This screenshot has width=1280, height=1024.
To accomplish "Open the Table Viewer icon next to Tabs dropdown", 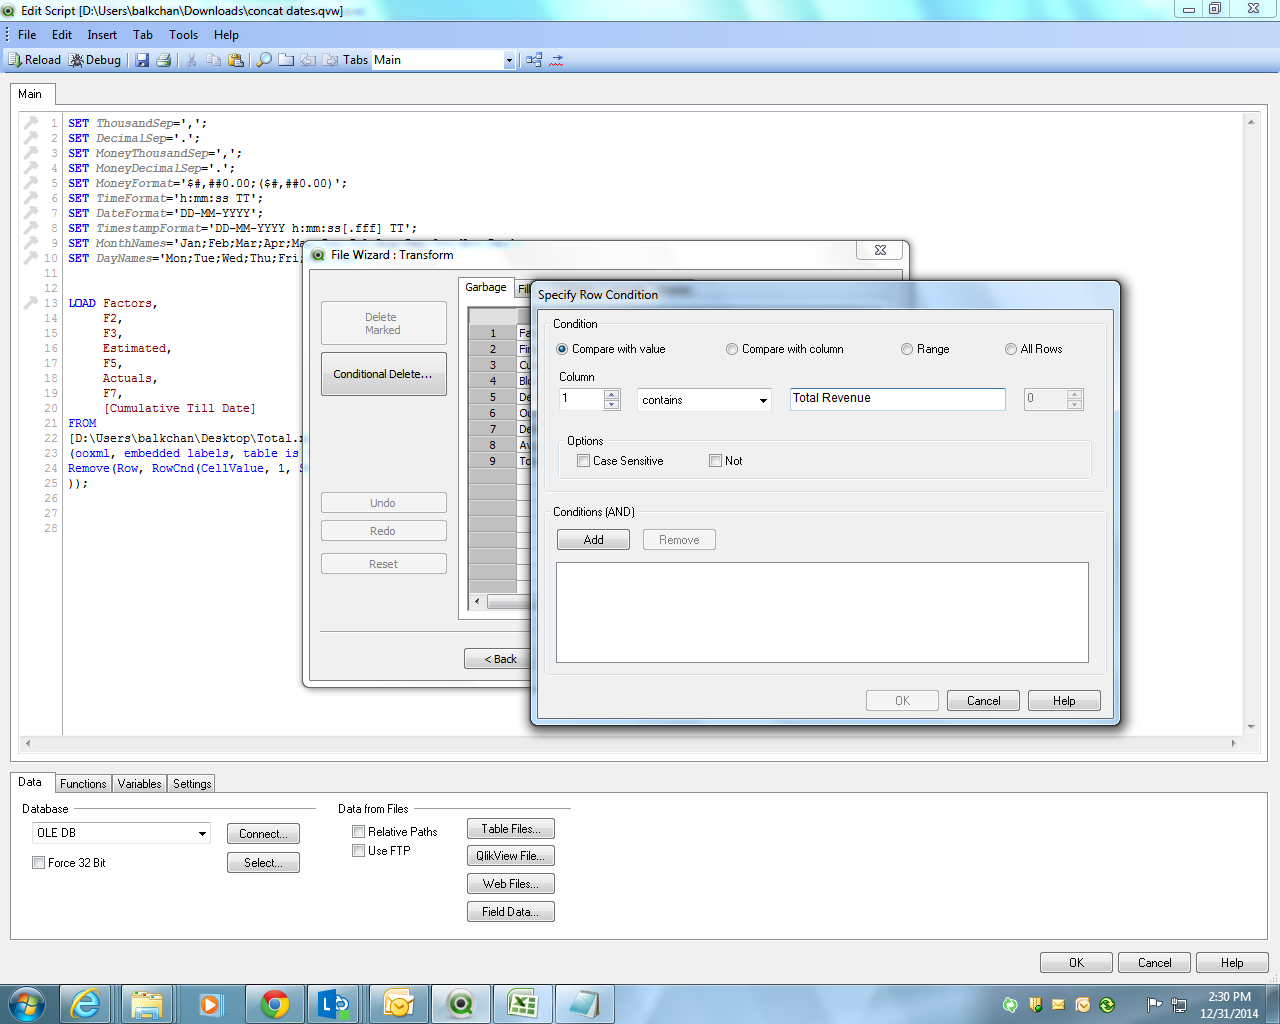I will coord(534,60).
